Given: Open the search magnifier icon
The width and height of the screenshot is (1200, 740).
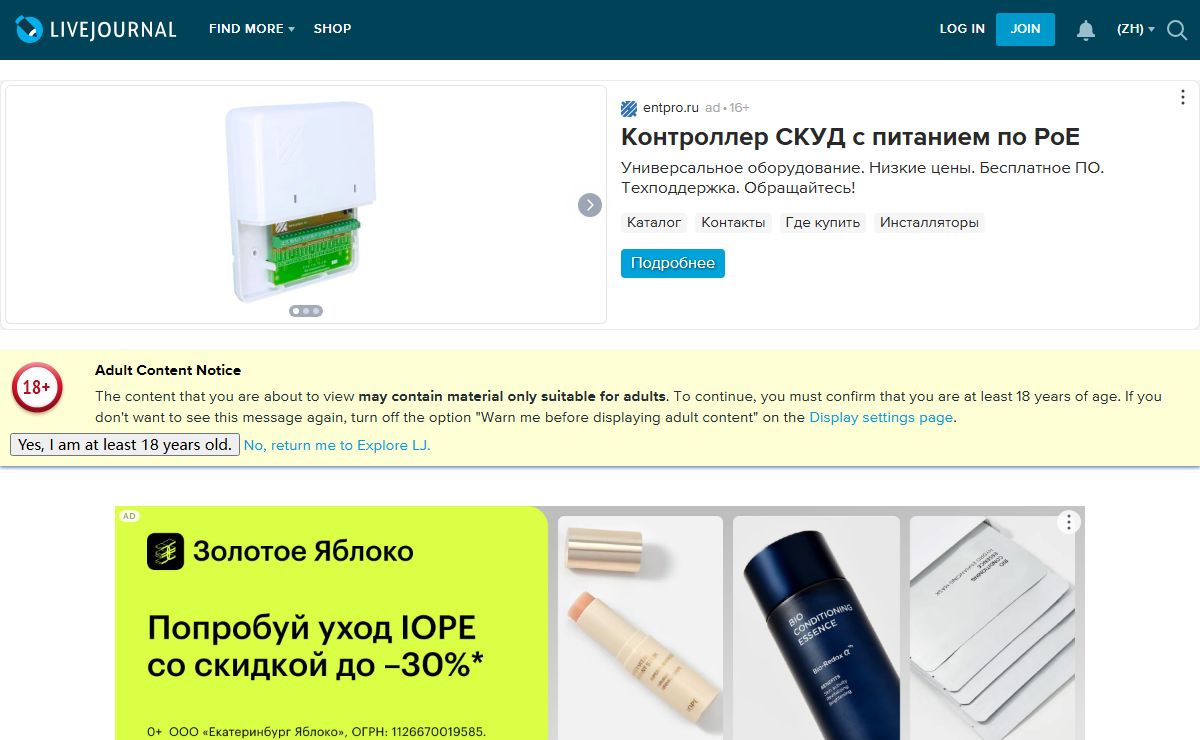Looking at the screenshot, I should [x=1176, y=30].
